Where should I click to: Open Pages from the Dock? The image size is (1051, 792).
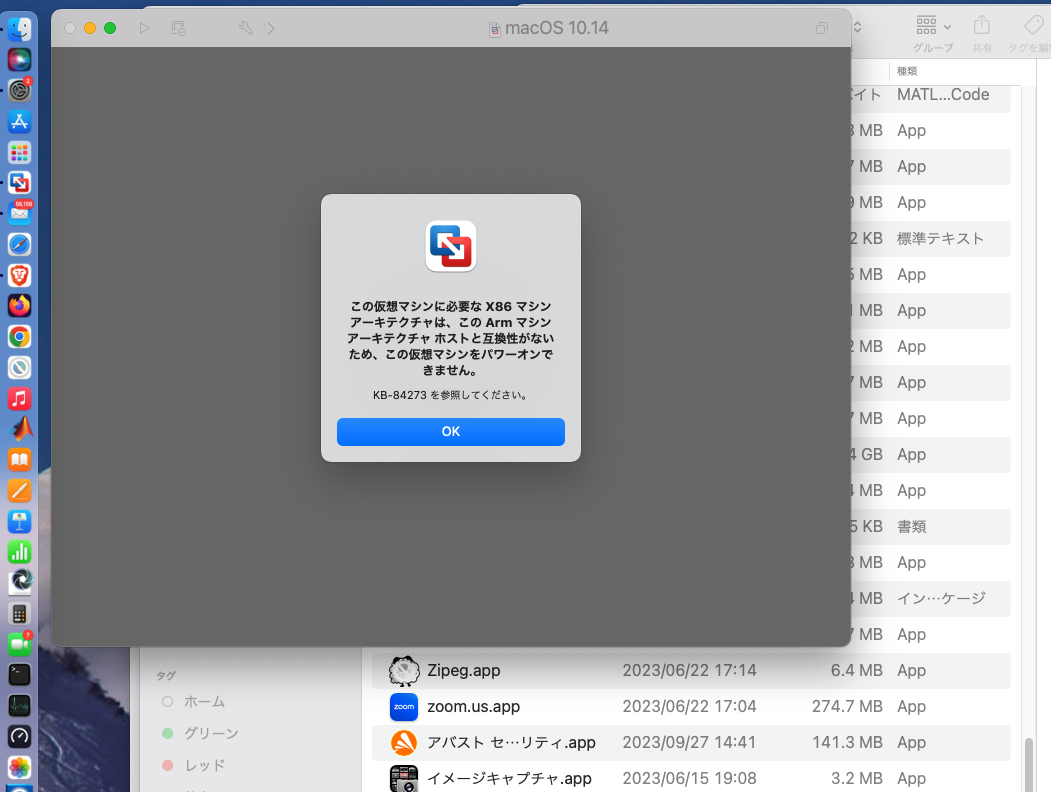coord(19,491)
